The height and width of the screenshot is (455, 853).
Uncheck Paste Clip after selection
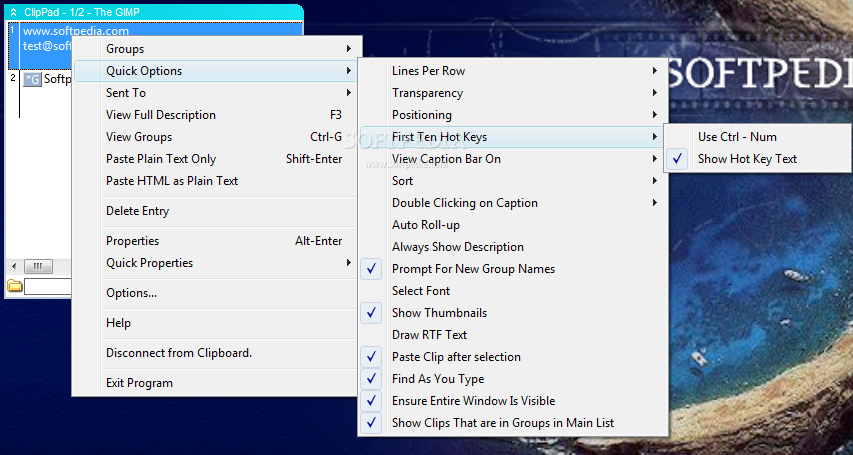pos(512,357)
